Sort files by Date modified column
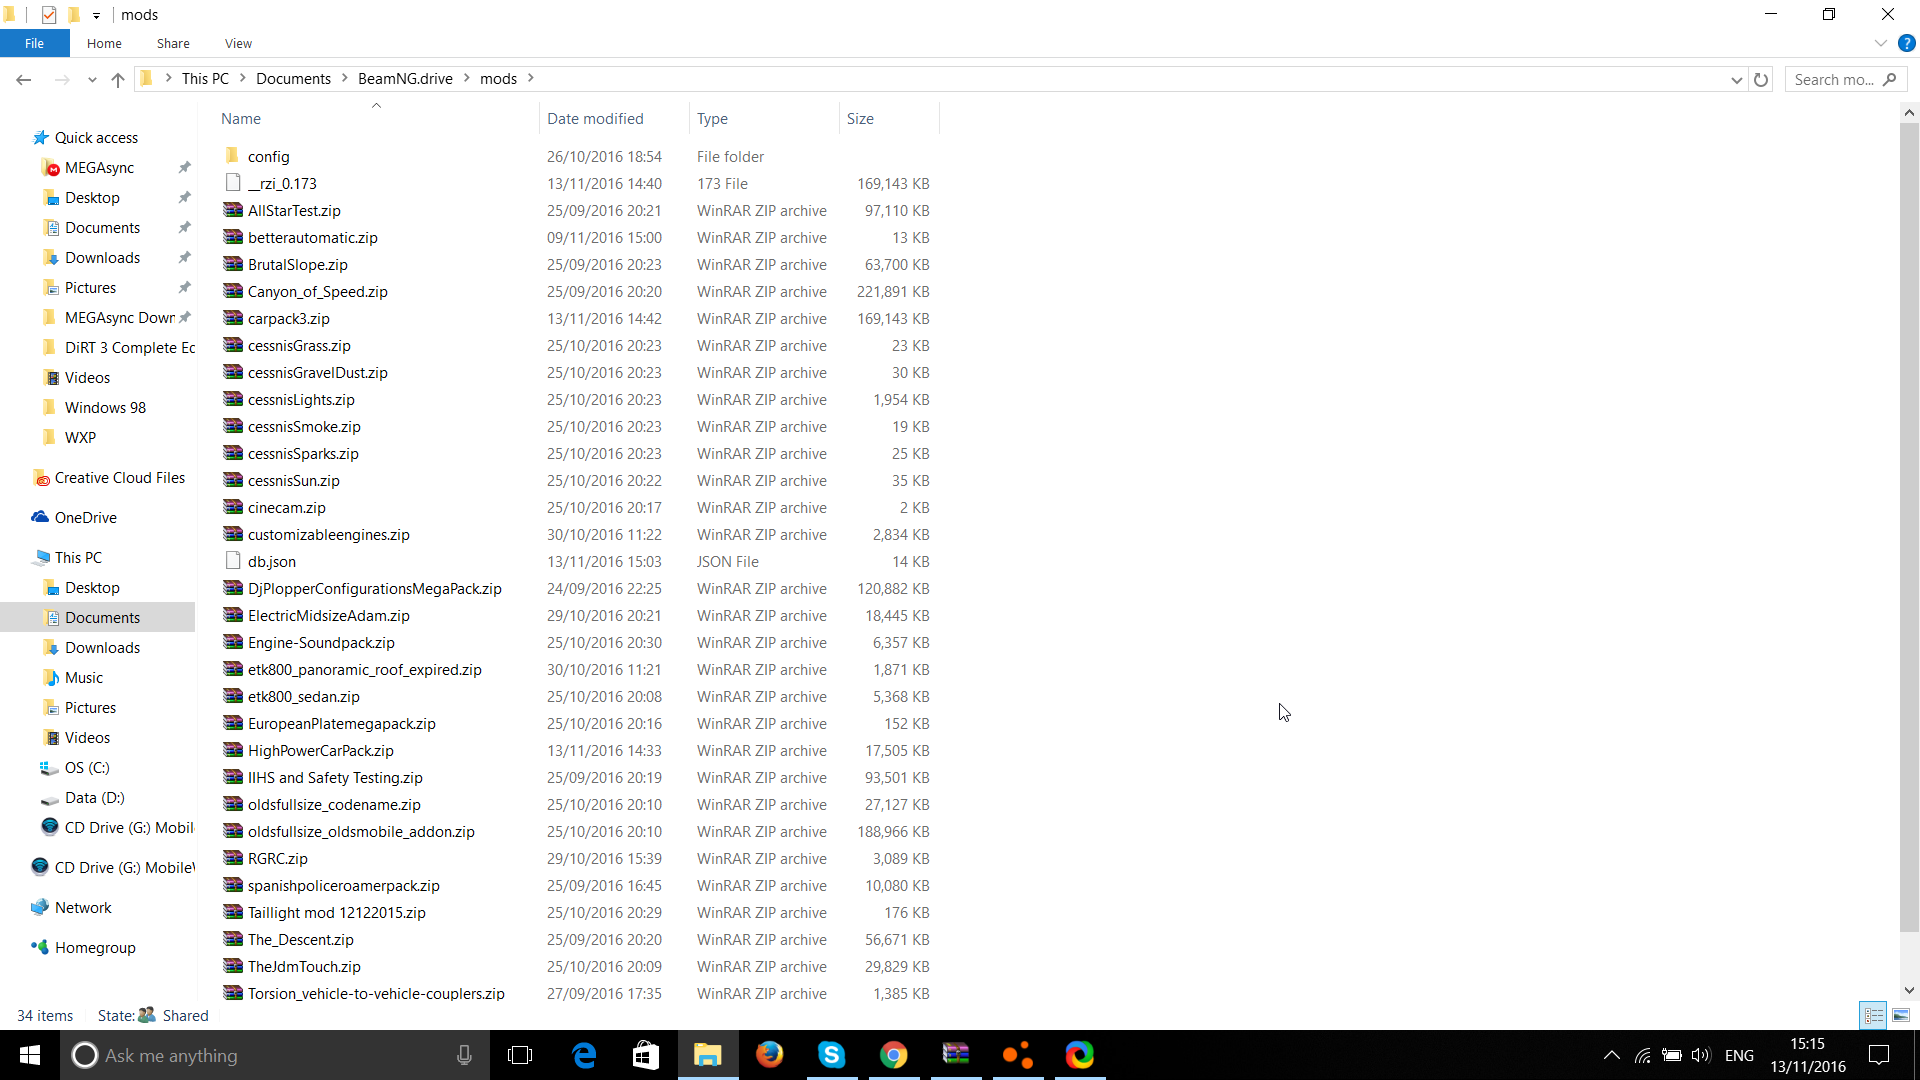This screenshot has height=1080, width=1920. pos(595,118)
